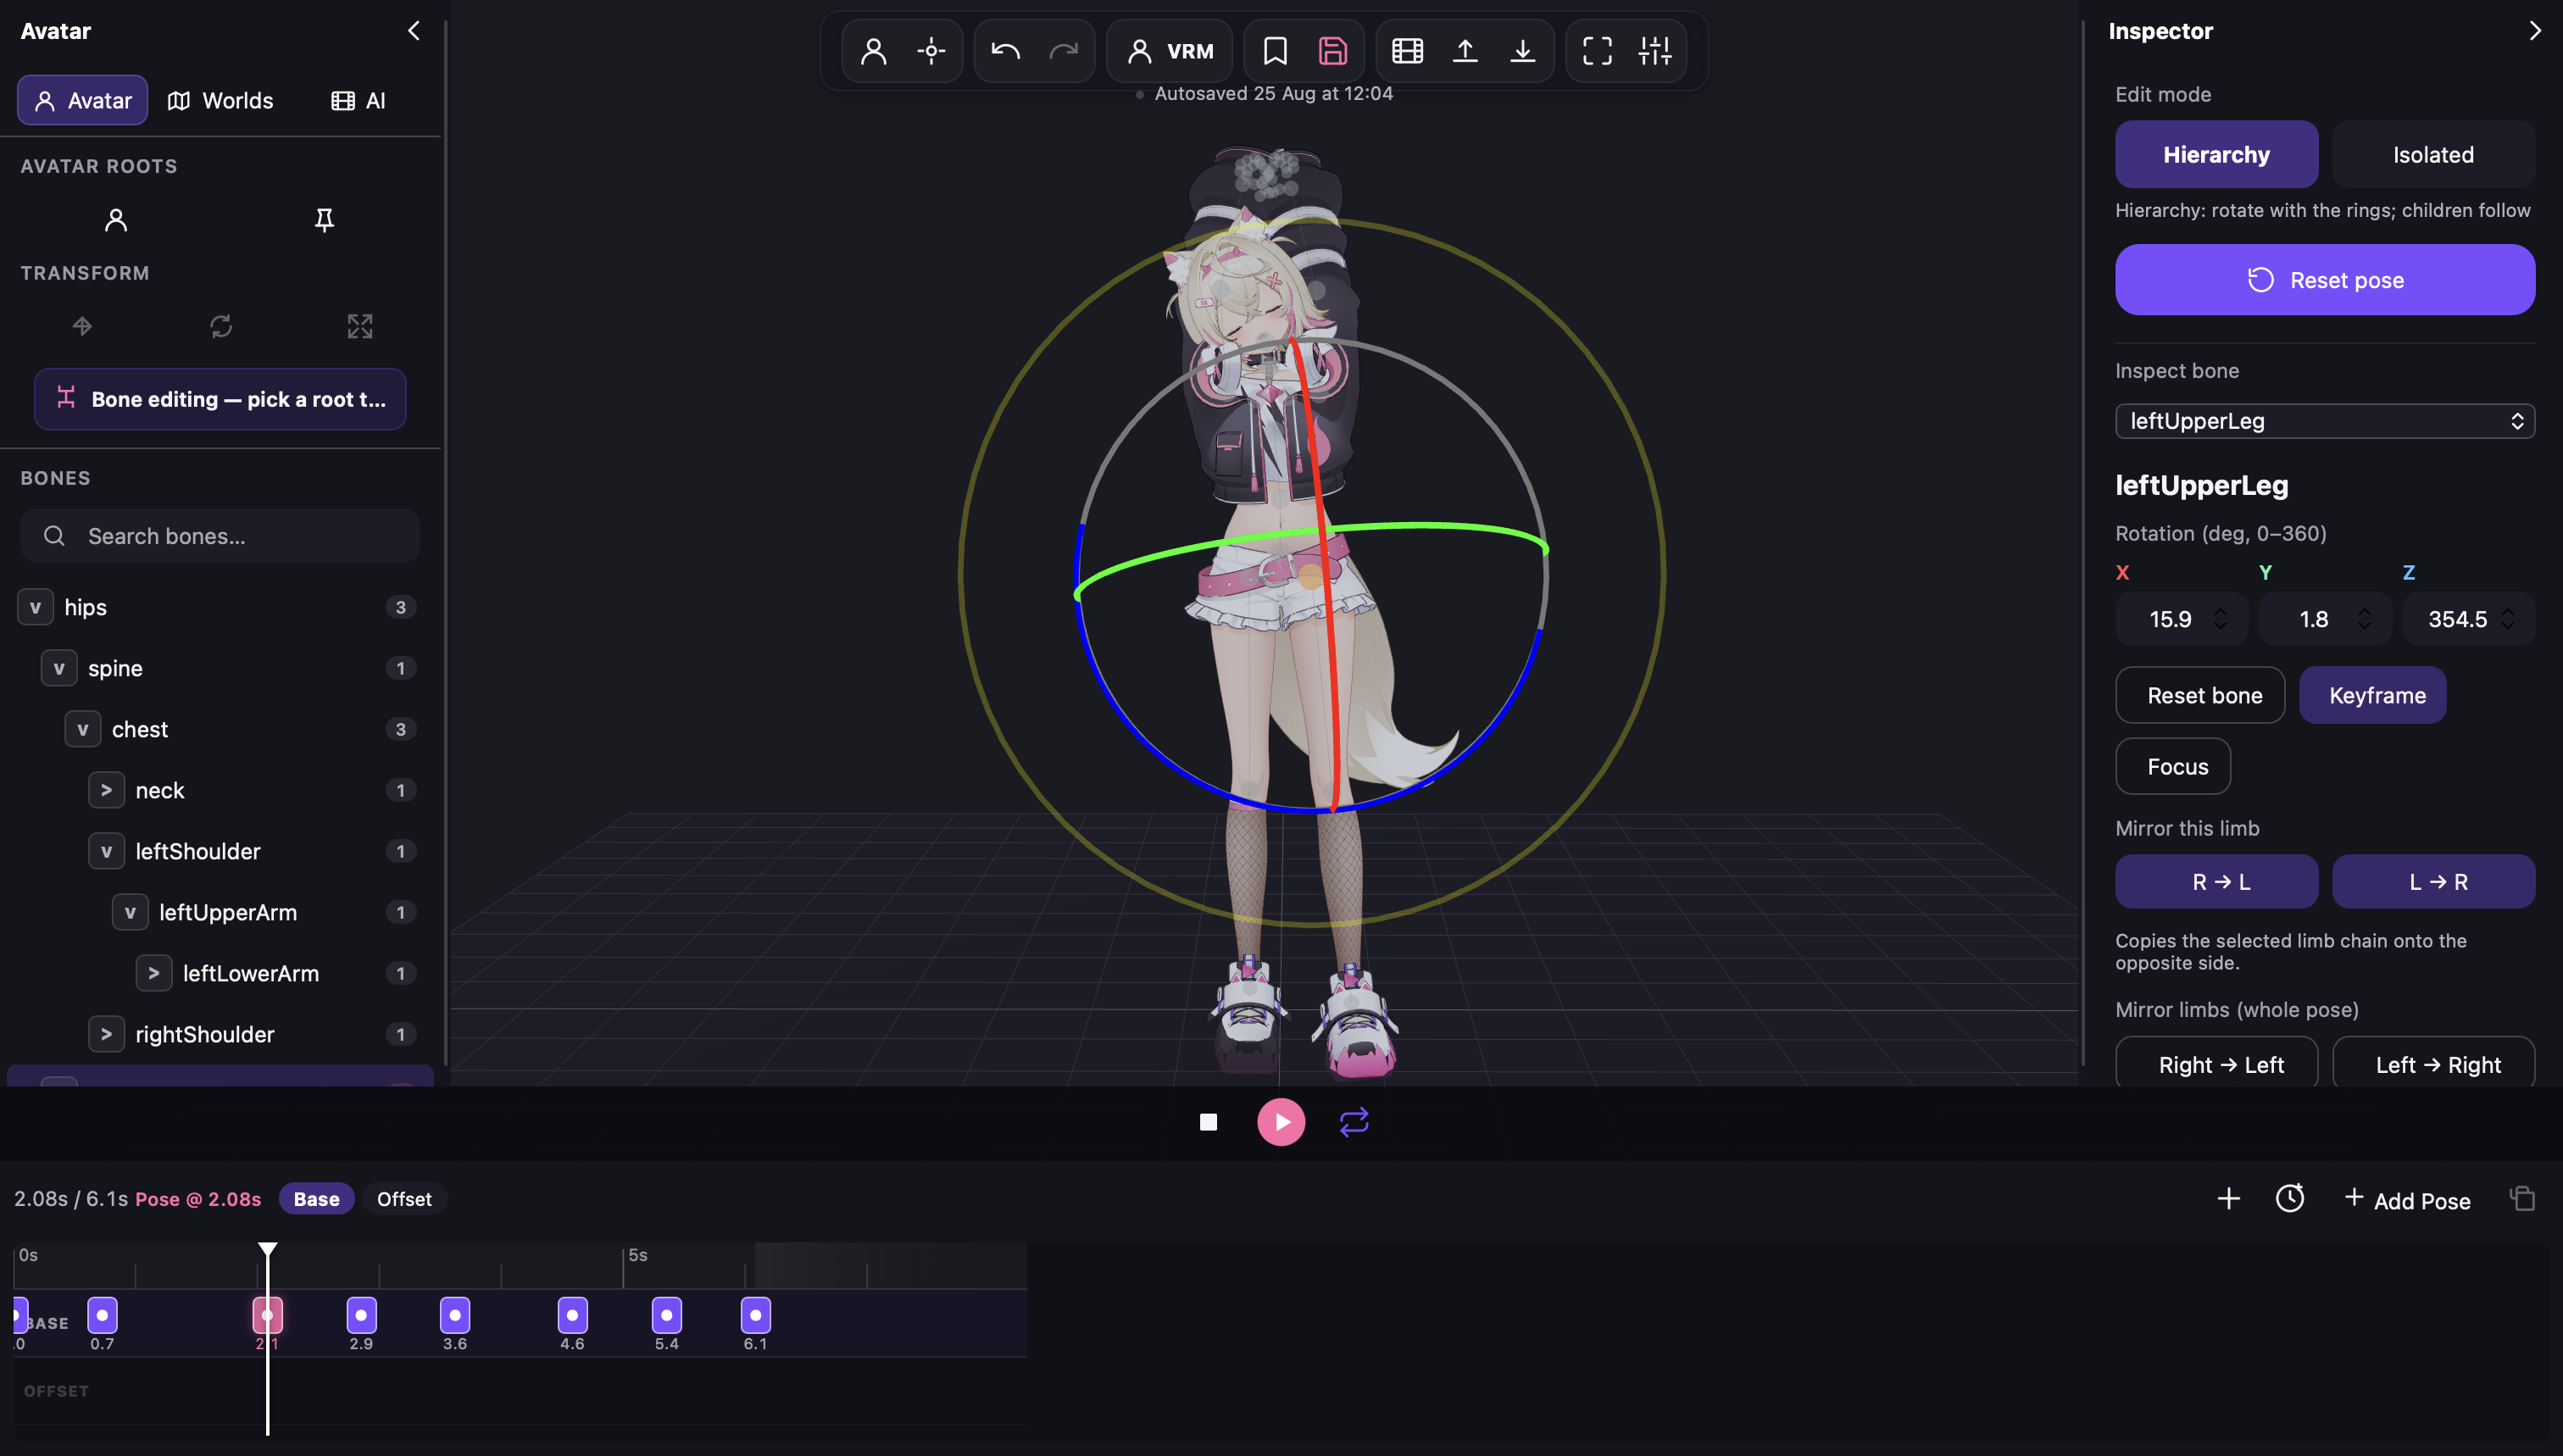The image size is (2563, 1456).
Task: Select the Offset timeline layer toggle
Action: pyautogui.click(x=404, y=1199)
